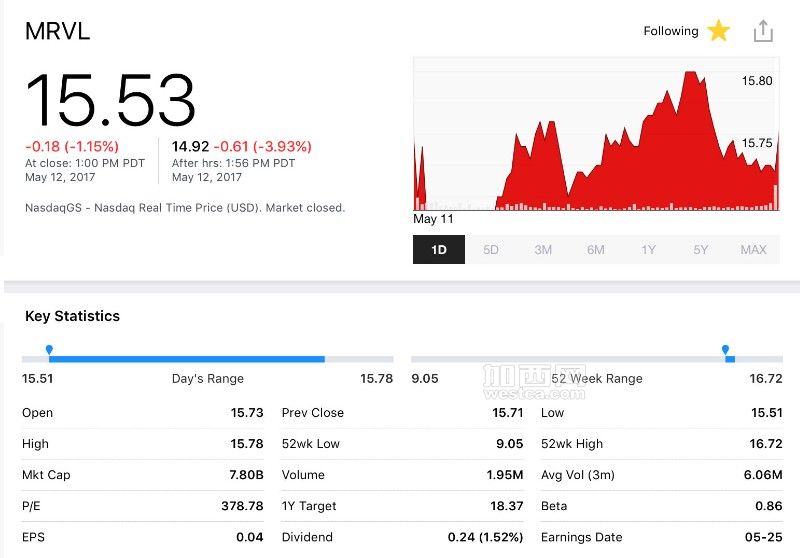The image size is (800, 558).
Task: Click the 52 Week Range label
Action: pyautogui.click(x=597, y=378)
